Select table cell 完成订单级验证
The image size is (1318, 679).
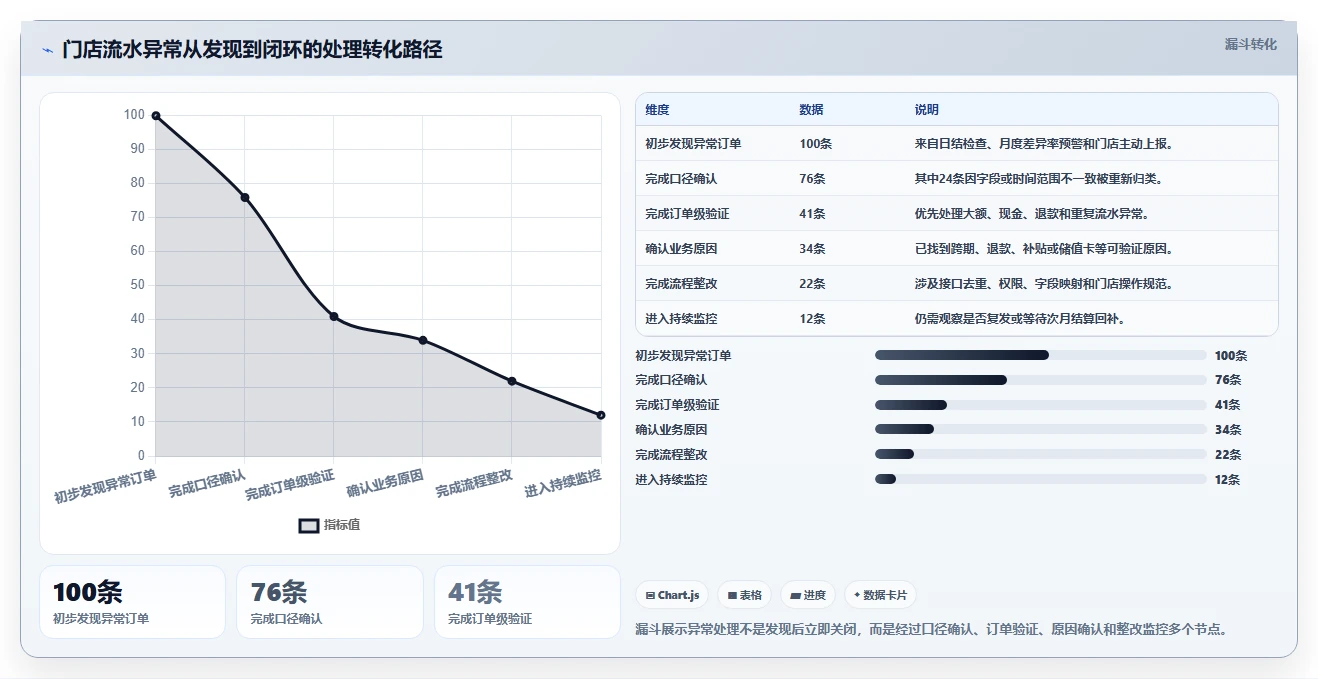coord(688,214)
